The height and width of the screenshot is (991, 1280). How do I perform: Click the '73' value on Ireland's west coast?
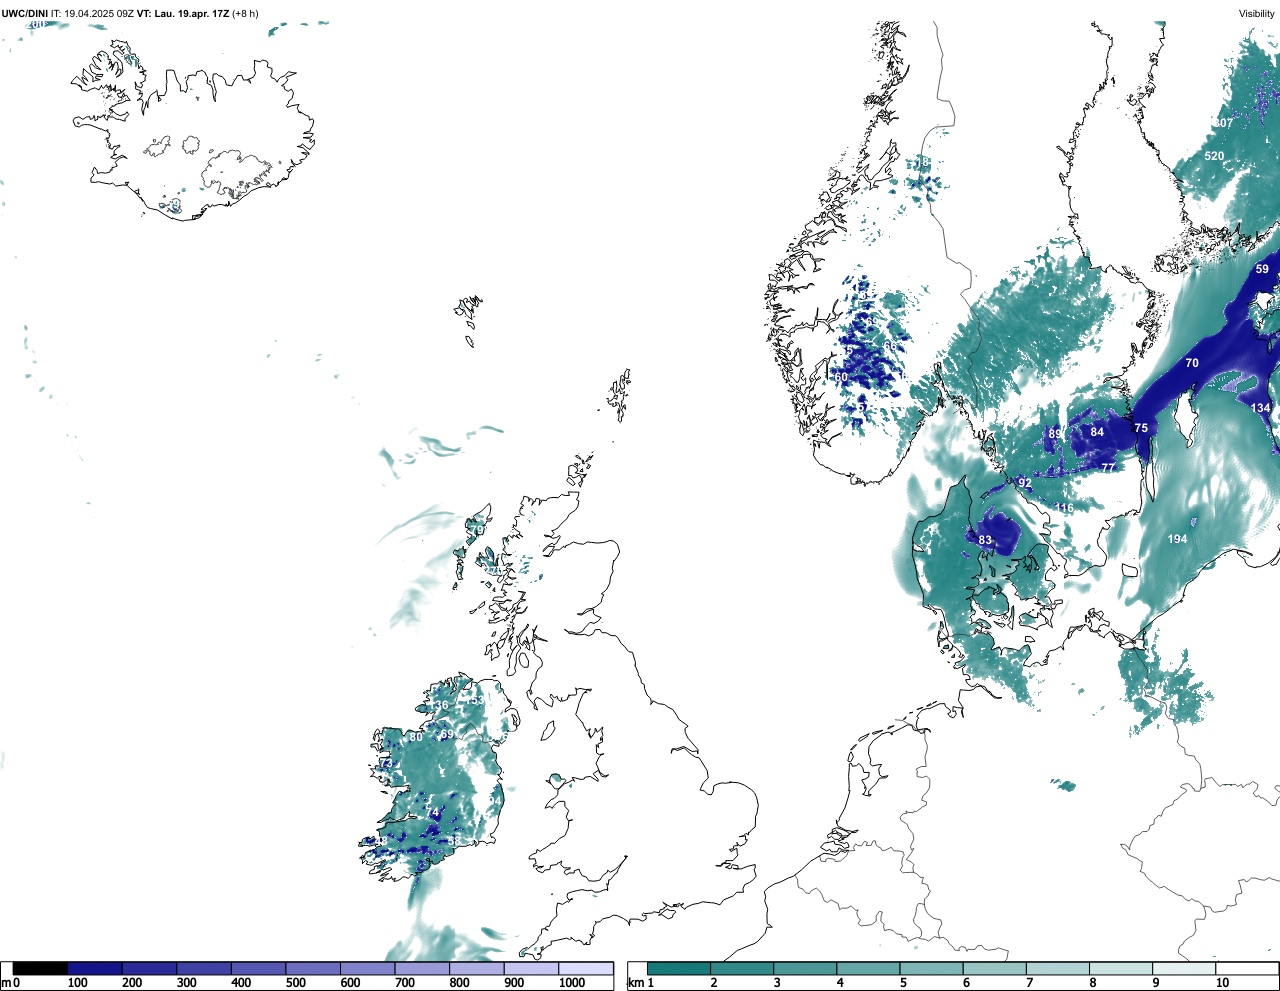point(386,764)
